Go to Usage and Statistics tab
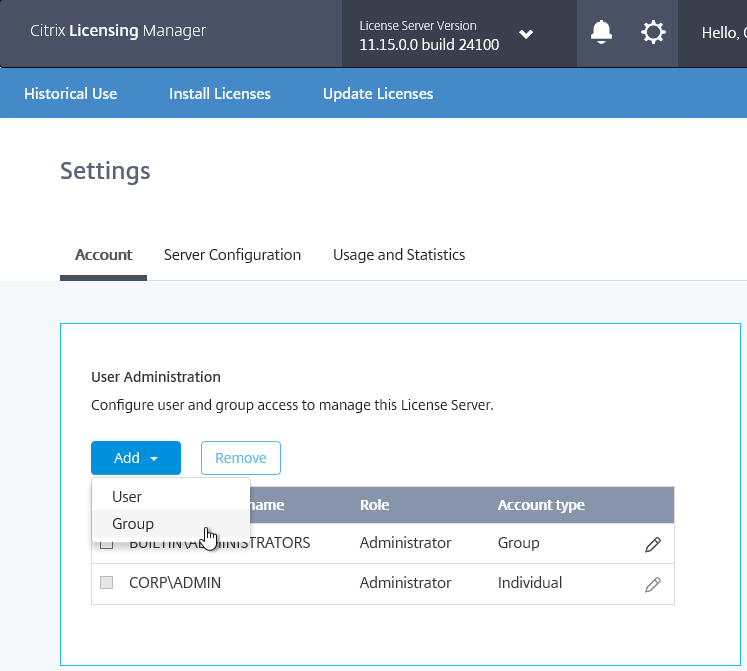 pyautogui.click(x=399, y=255)
